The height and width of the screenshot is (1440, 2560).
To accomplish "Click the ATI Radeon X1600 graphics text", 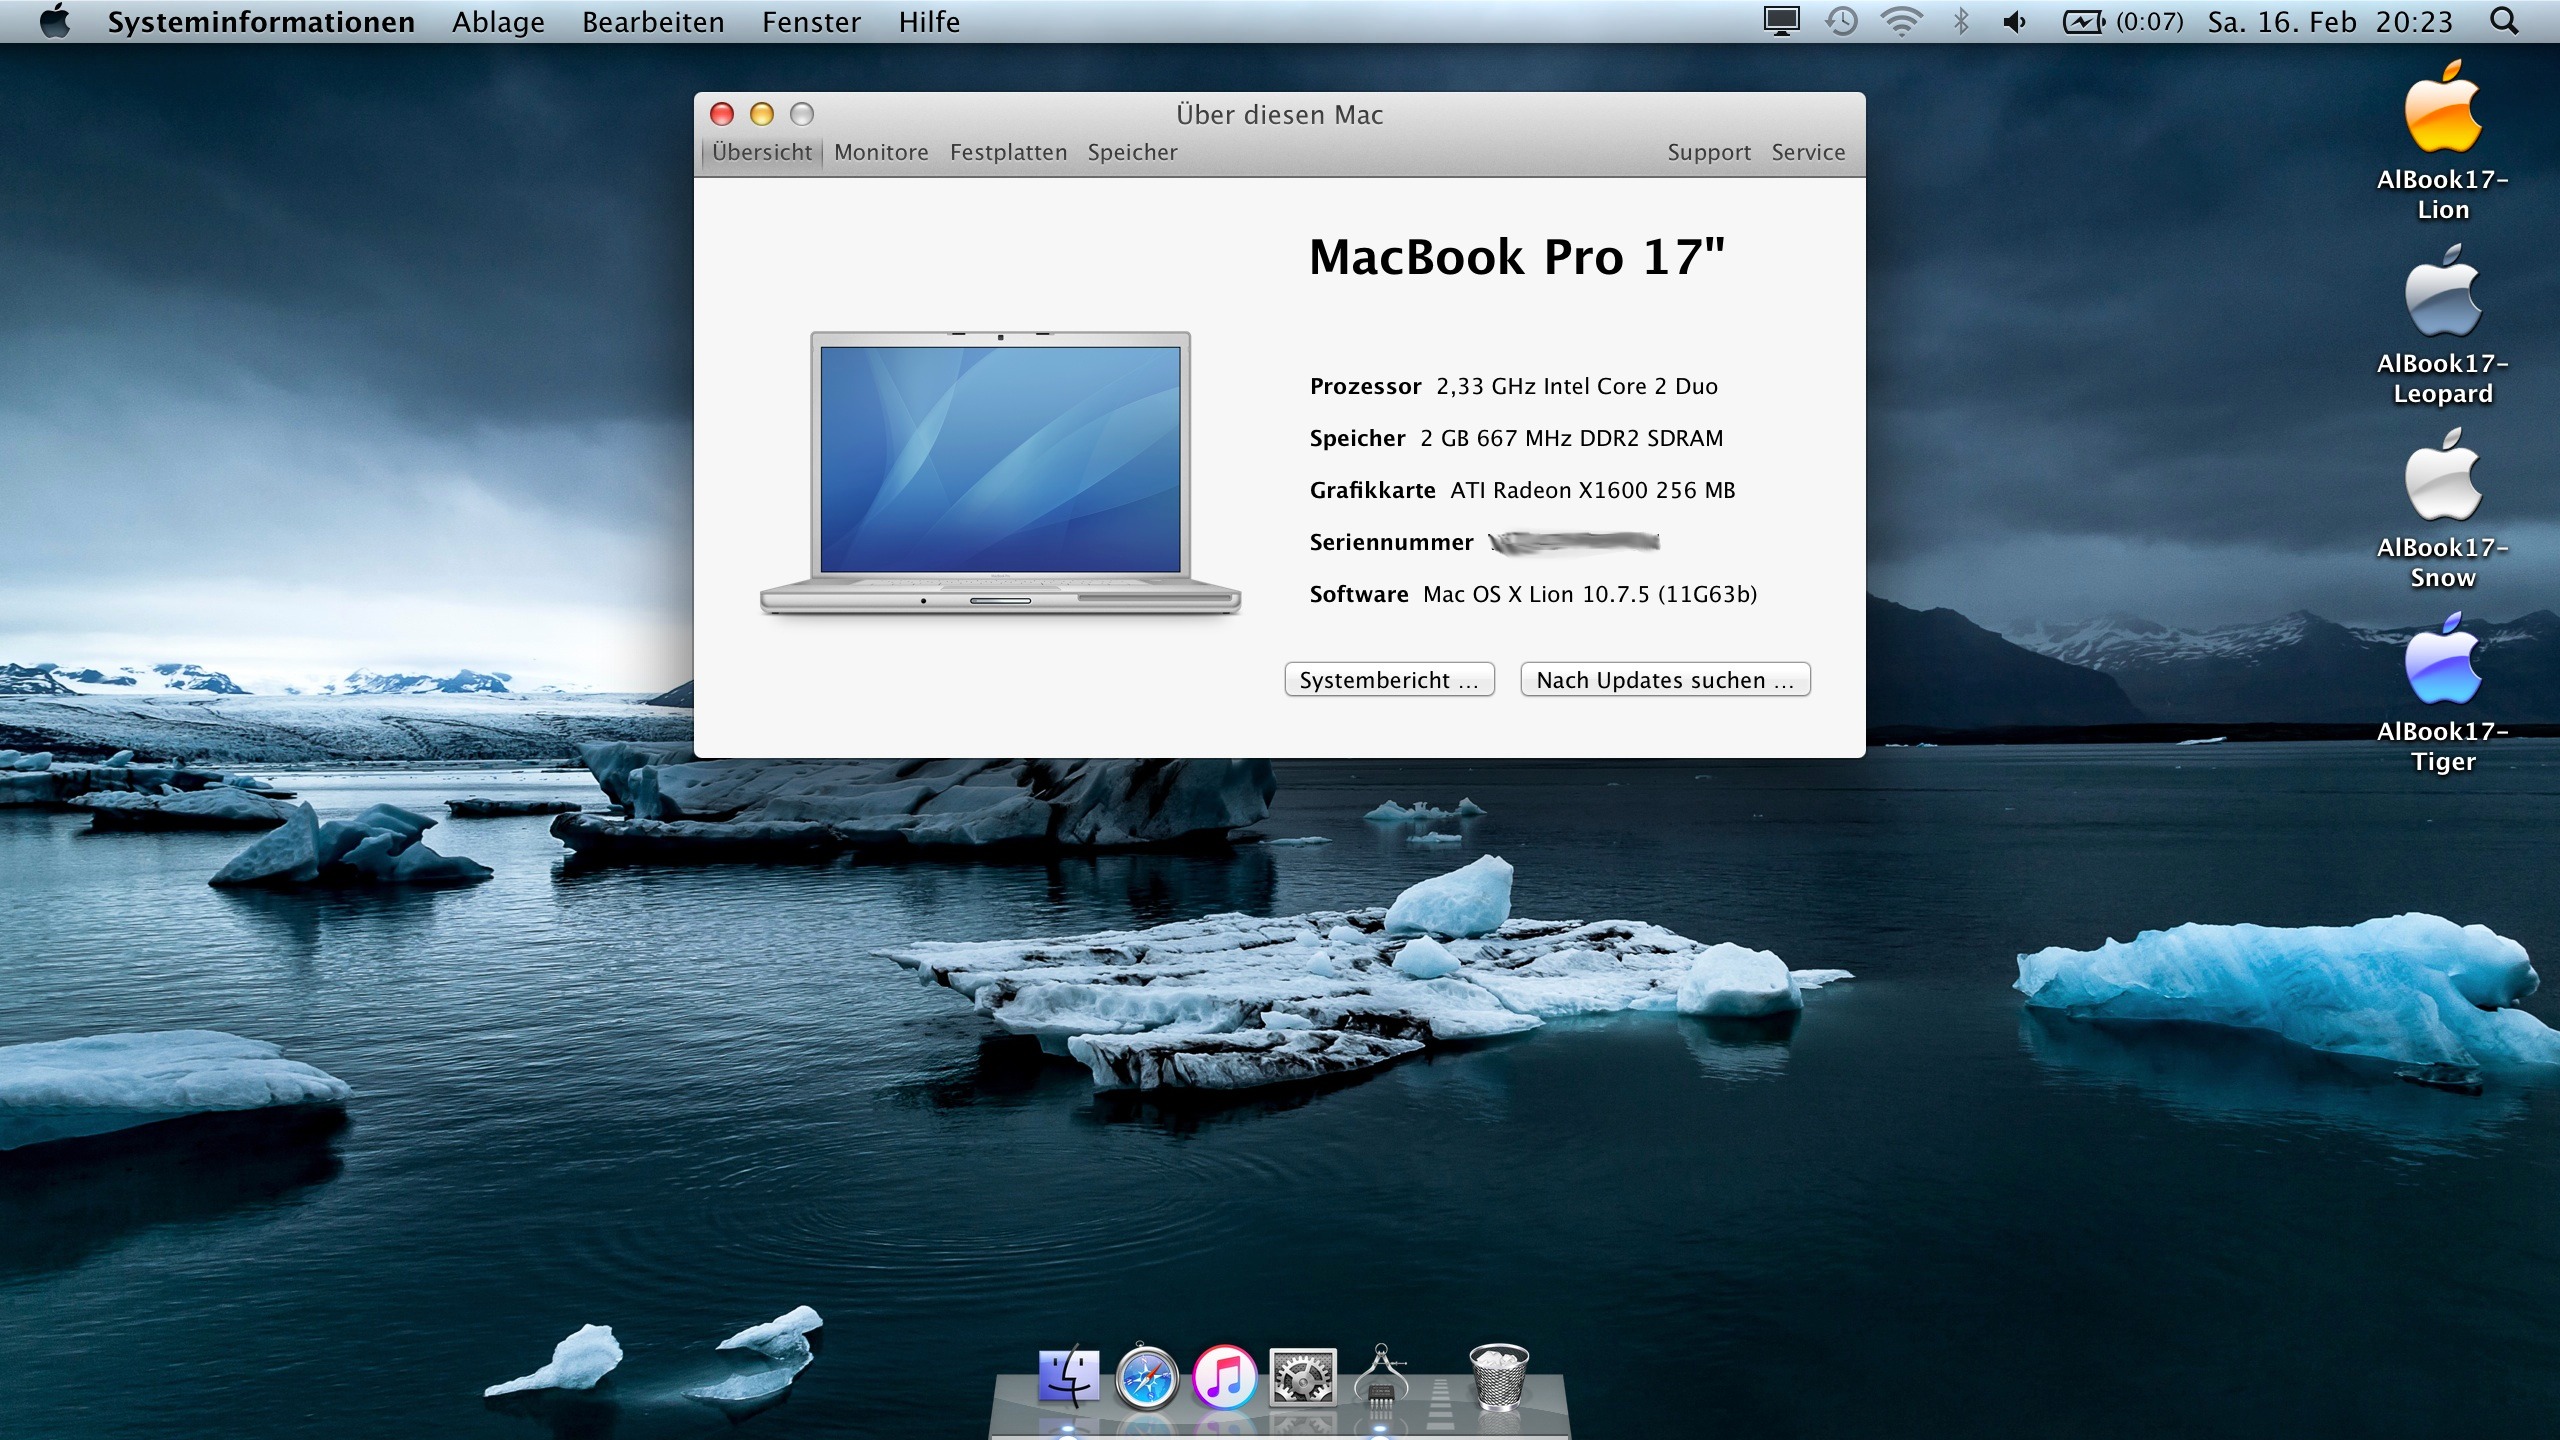I will [x=1593, y=491].
